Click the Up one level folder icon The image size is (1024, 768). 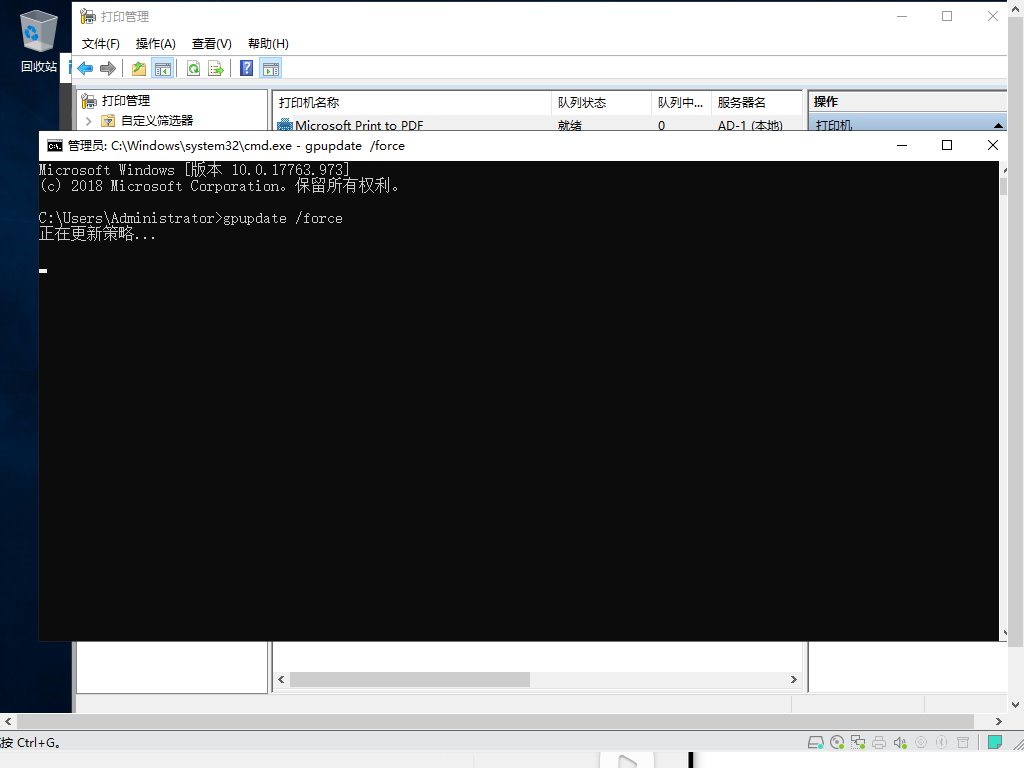pyautogui.click(x=139, y=69)
